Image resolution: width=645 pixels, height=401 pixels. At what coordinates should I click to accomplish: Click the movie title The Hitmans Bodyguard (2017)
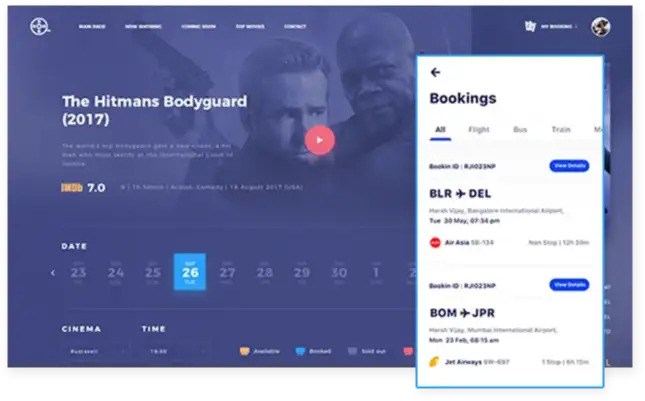(x=154, y=110)
